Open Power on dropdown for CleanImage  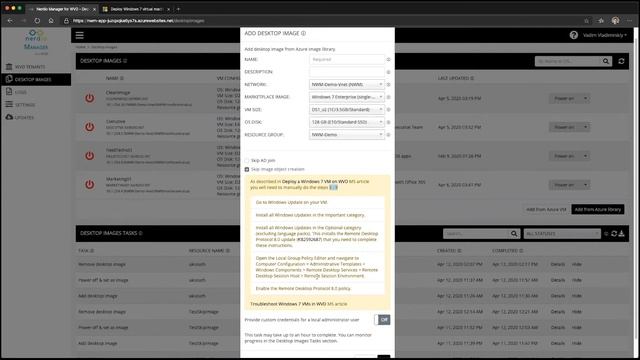coord(585,98)
